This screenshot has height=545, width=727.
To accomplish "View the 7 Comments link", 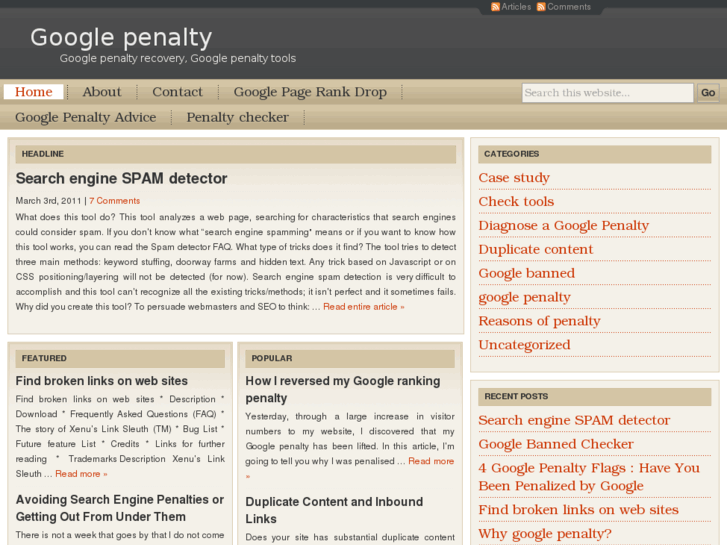I will (115, 201).
